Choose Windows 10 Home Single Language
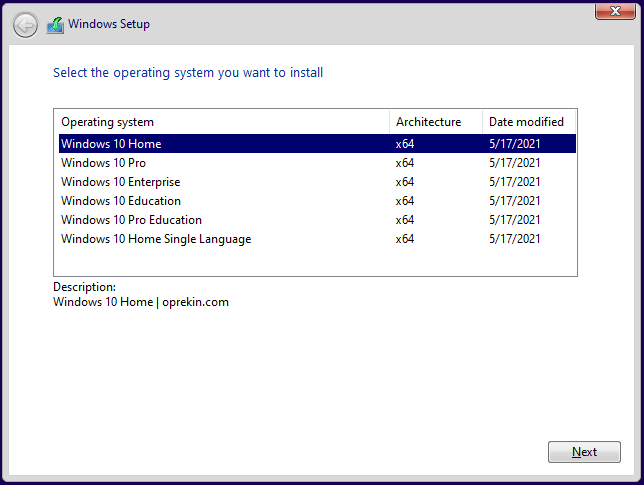This screenshot has height=485, width=644. tap(156, 239)
